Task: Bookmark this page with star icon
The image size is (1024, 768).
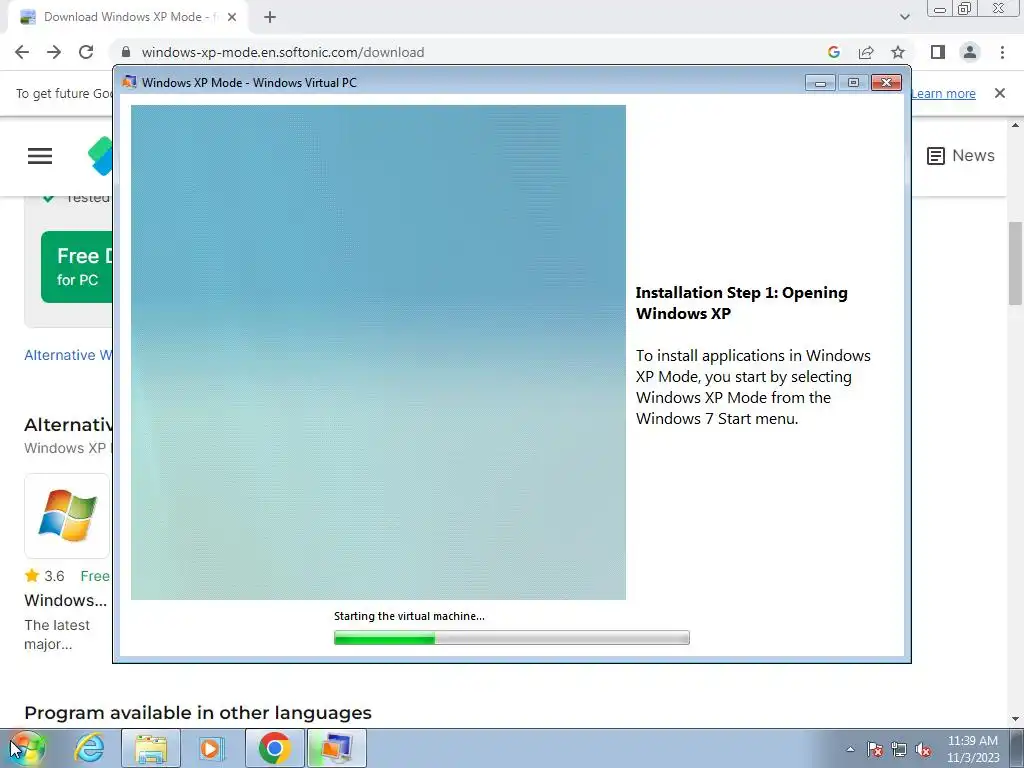Action: [898, 52]
